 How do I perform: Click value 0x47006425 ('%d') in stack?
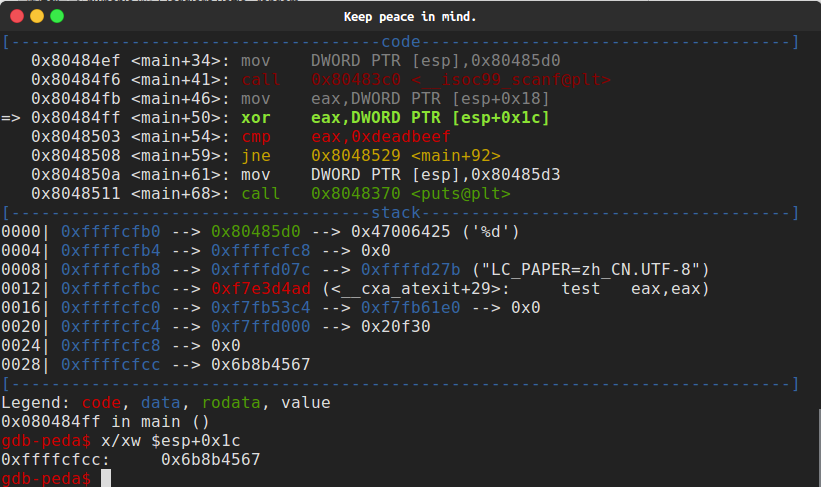tap(435, 231)
